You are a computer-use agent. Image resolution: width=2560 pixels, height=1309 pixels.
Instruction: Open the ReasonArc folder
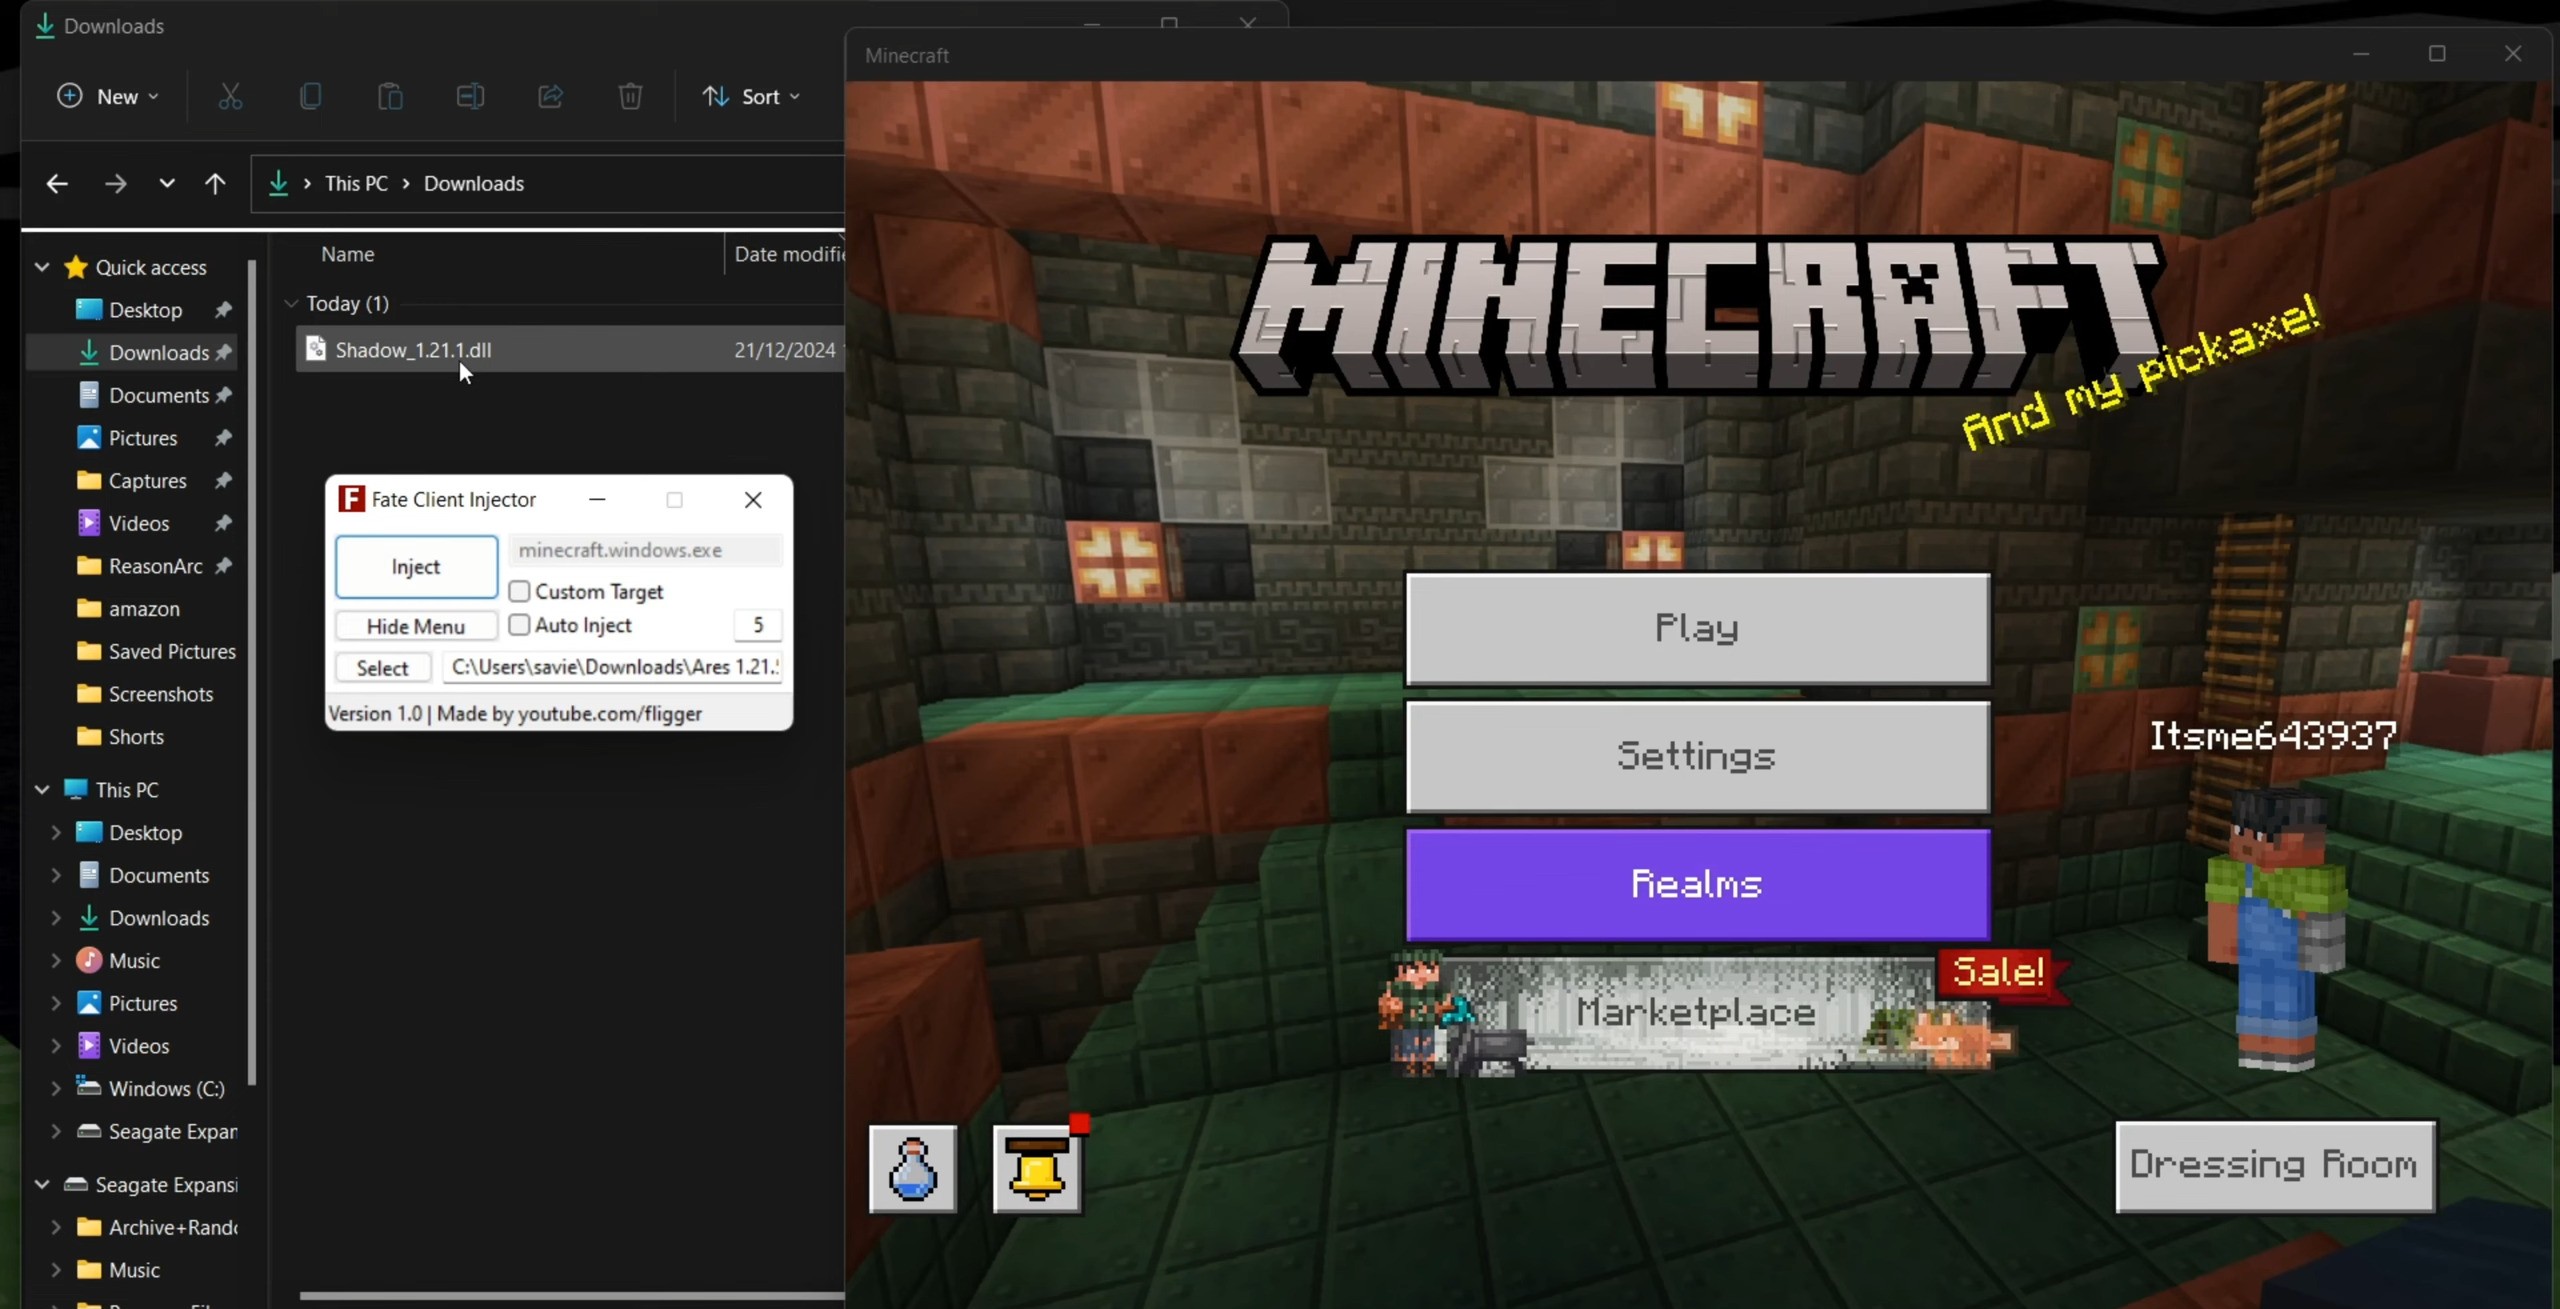(155, 567)
